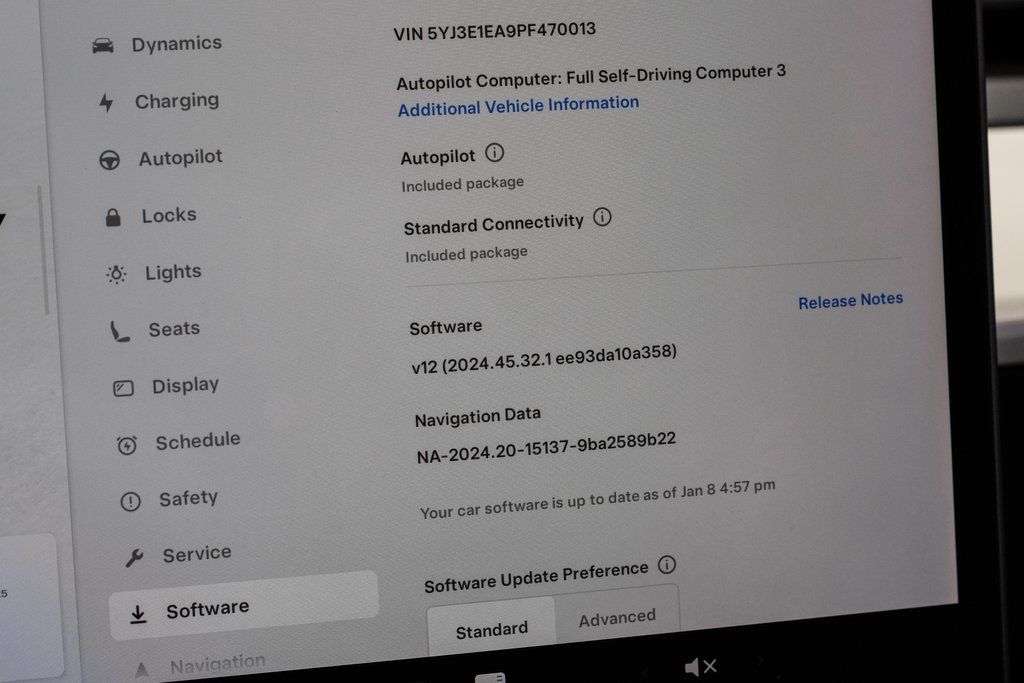Open Additional Vehicle Information

pos(518,102)
